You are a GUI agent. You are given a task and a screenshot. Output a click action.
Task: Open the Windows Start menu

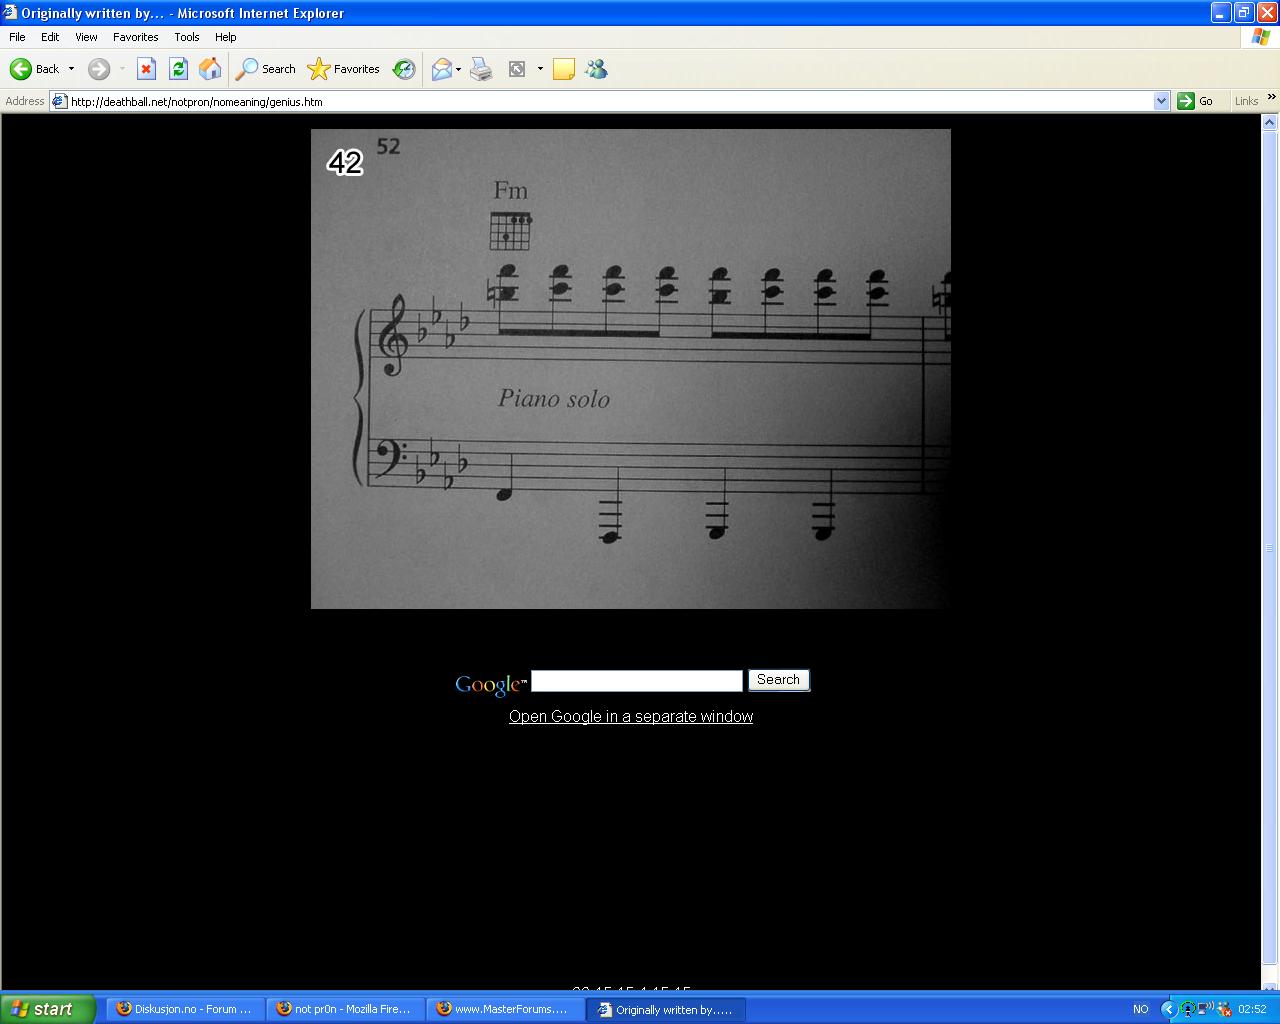[48, 1009]
